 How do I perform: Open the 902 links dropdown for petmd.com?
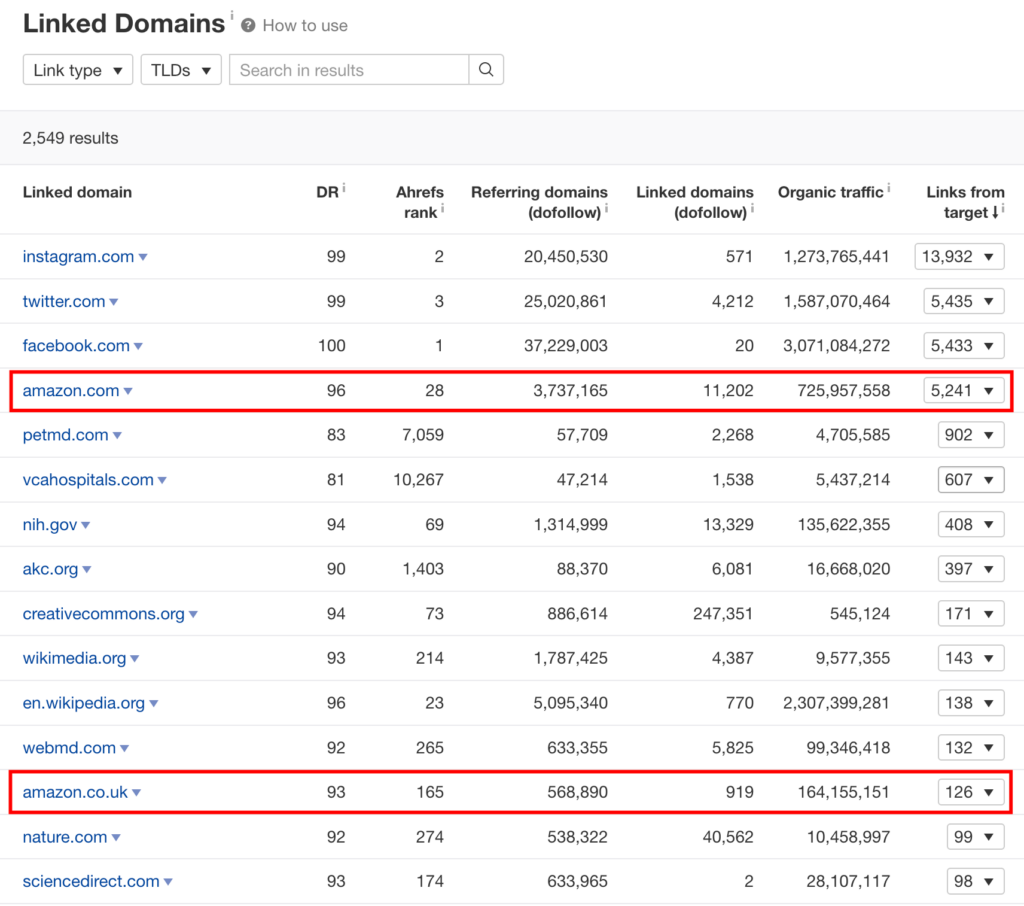coord(971,435)
